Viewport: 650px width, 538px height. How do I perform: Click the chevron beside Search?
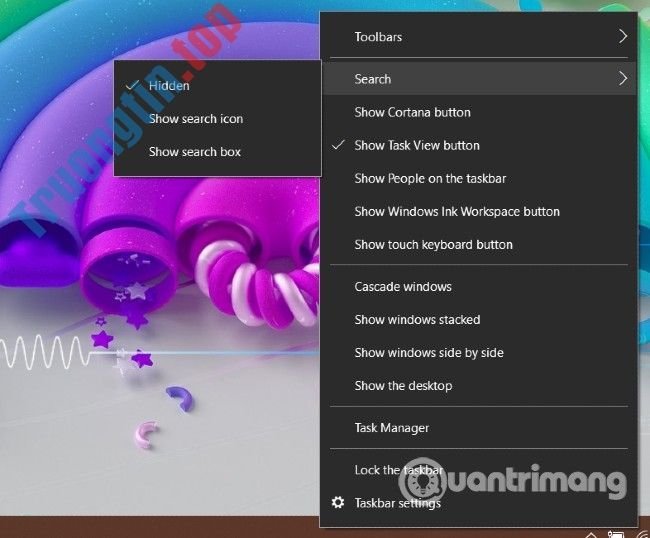[x=622, y=79]
